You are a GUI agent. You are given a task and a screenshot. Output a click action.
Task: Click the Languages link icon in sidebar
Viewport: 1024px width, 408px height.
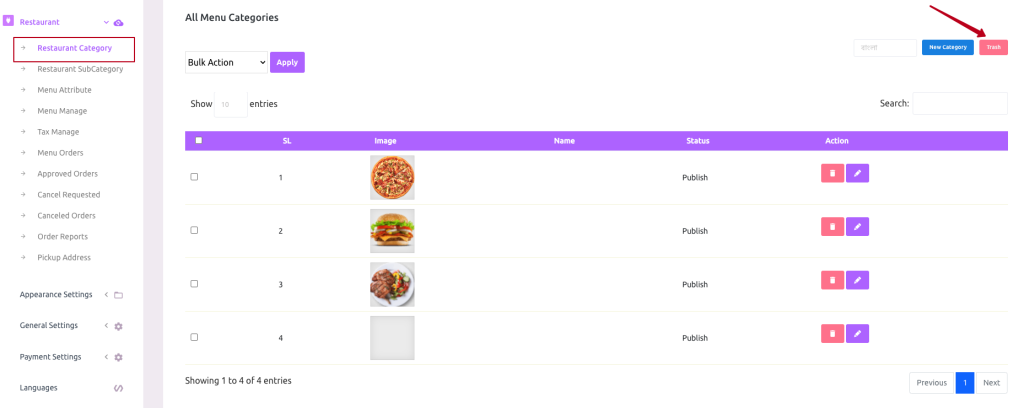pyautogui.click(x=118, y=388)
